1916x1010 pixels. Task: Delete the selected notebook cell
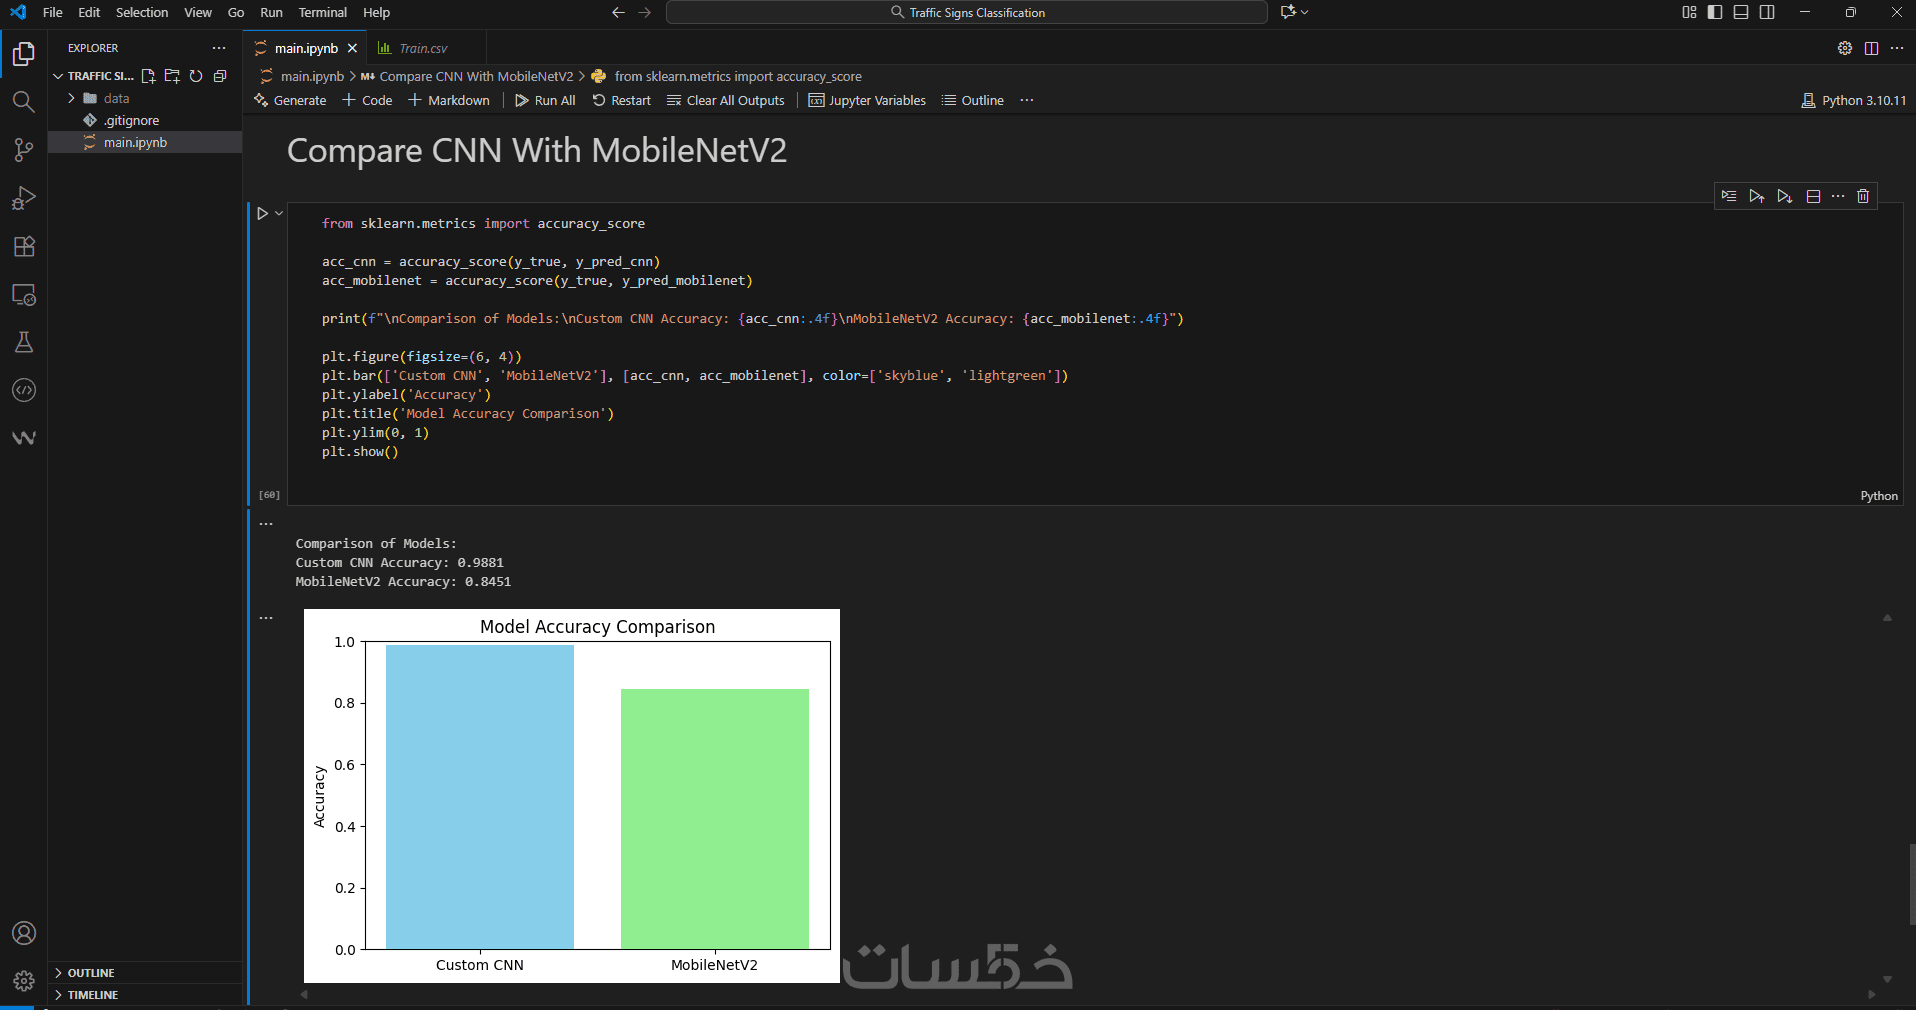[x=1863, y=196]
